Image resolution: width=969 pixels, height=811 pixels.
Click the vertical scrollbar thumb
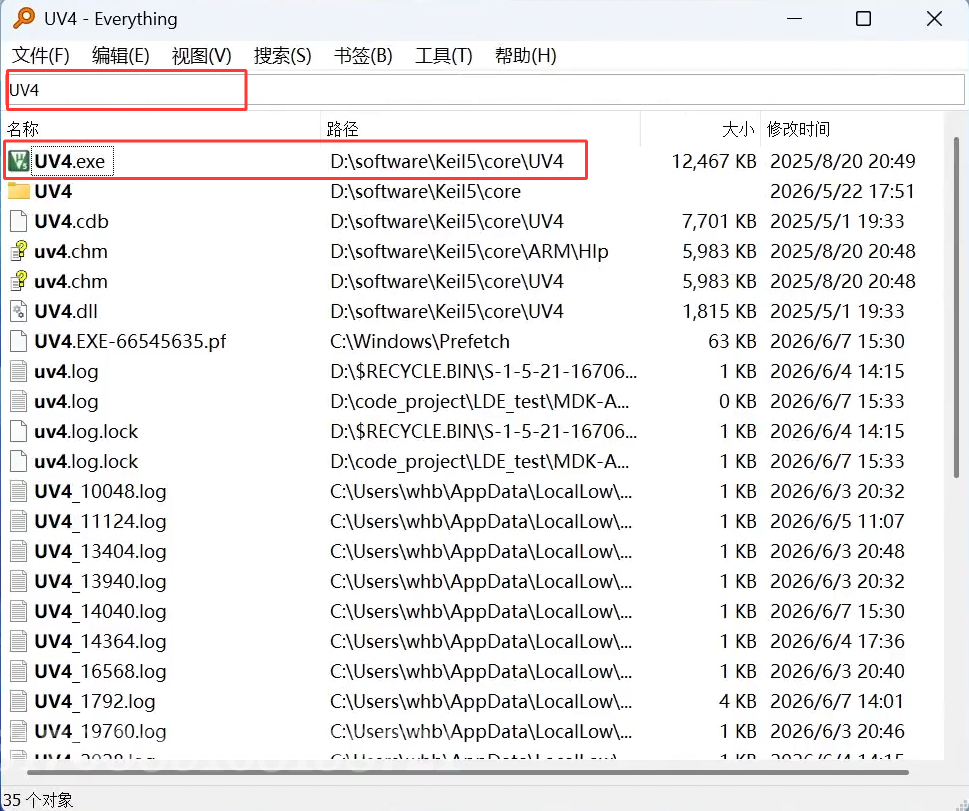click(x=956, y=307)
